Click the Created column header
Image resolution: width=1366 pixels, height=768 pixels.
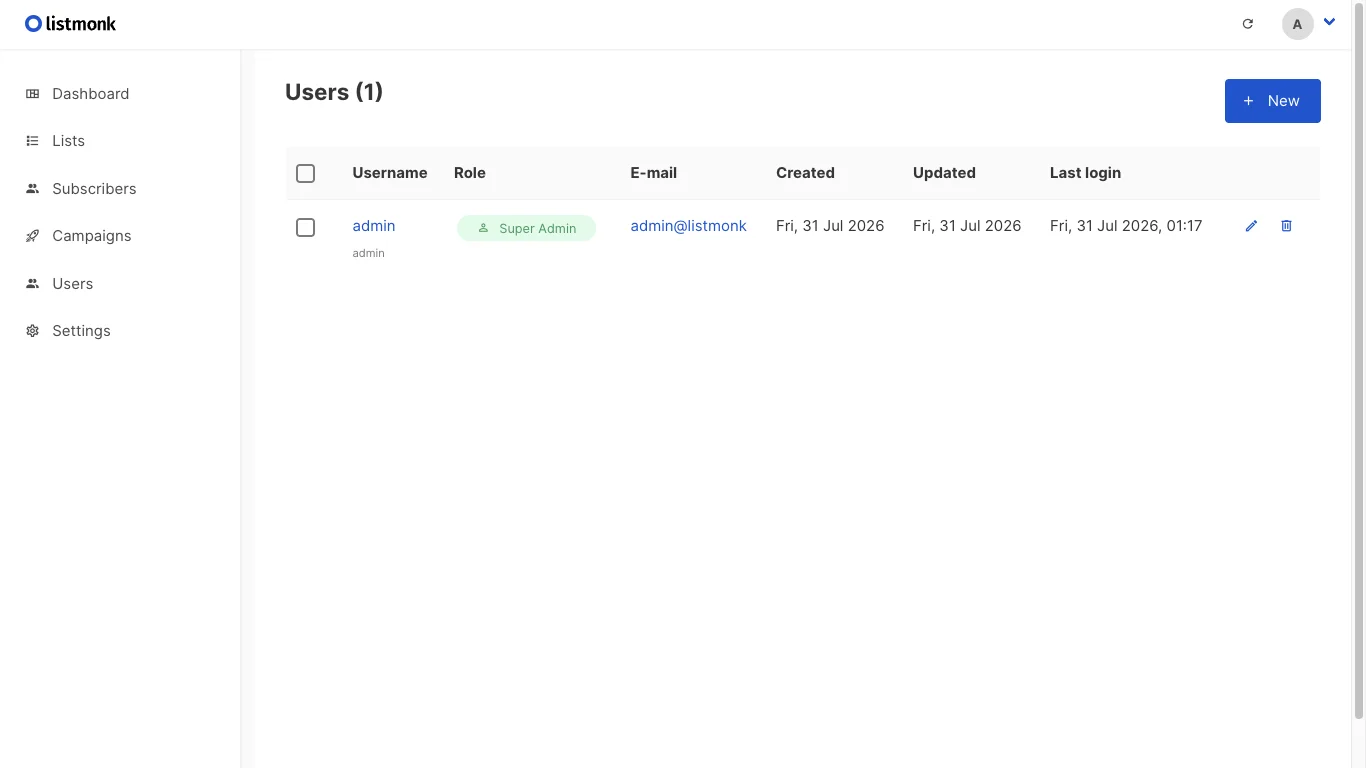tap(805, 173)
